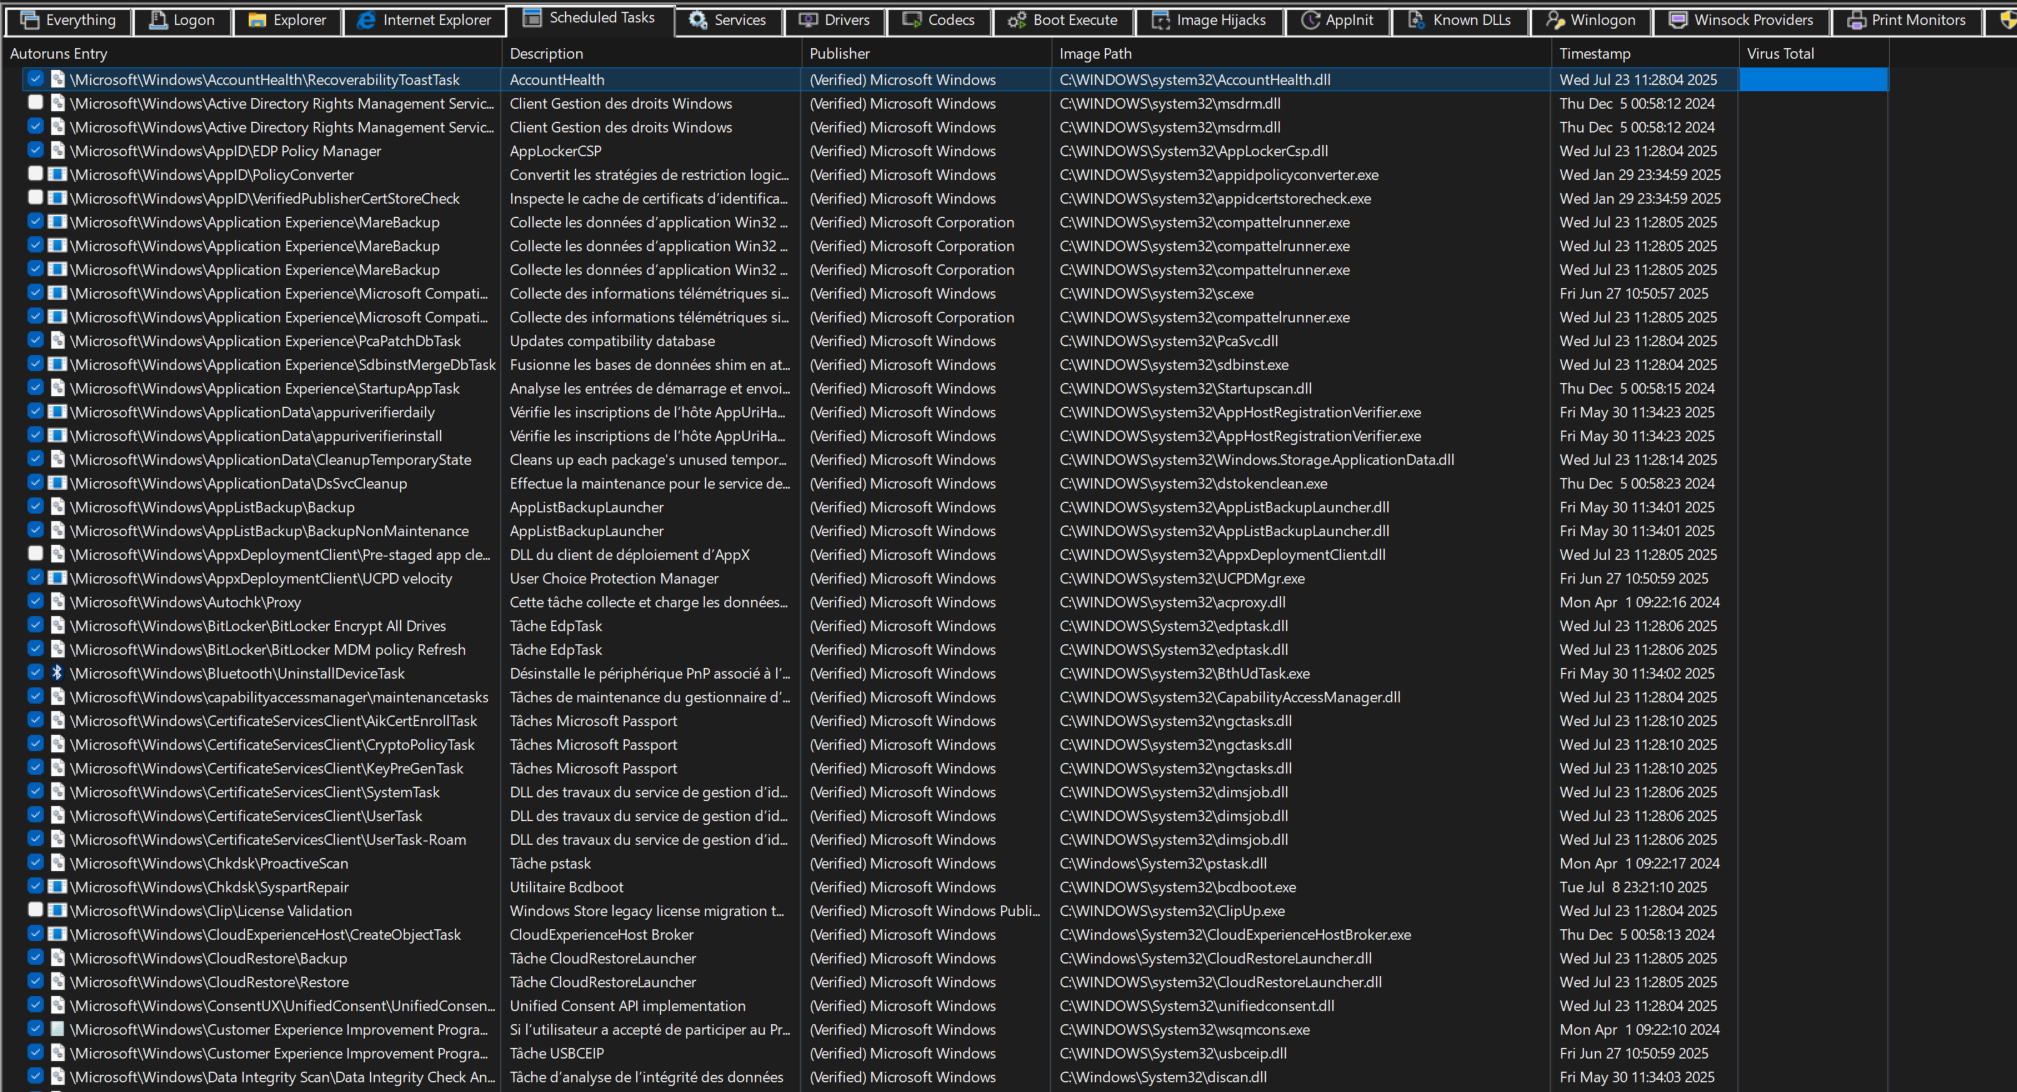Click the document icon of AikCertEnrollTask entry
2017x1092 pixels.
[57, 721]
